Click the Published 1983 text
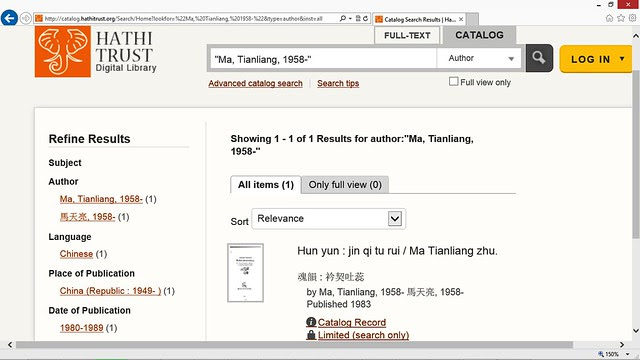640x360 pixels. pos(339,304)
